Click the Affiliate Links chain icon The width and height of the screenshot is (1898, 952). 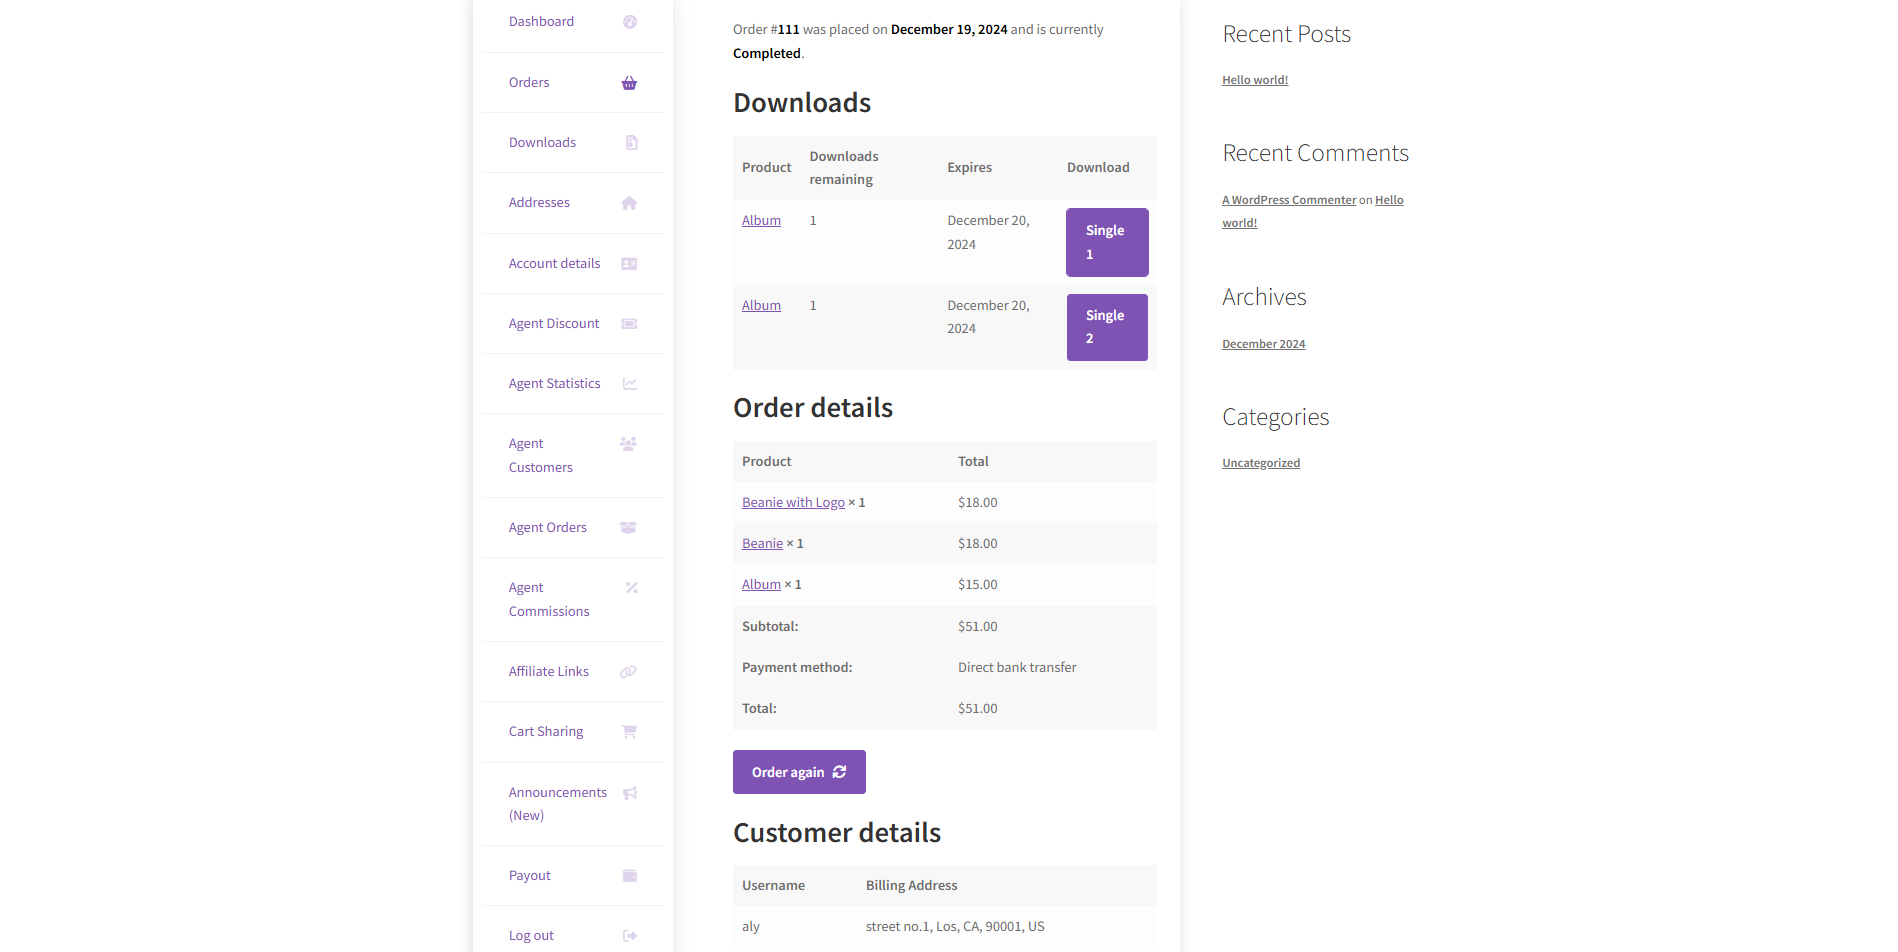tap(628, 672)
